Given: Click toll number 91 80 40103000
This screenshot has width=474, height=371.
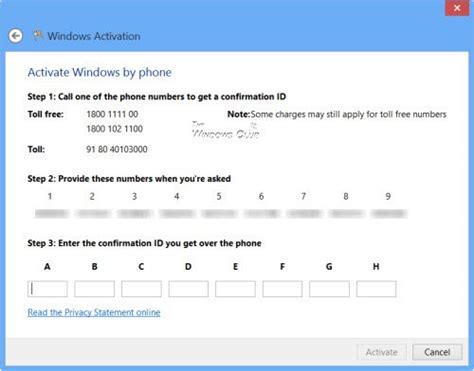Looking at the screenshot, I should click(117, 149).
